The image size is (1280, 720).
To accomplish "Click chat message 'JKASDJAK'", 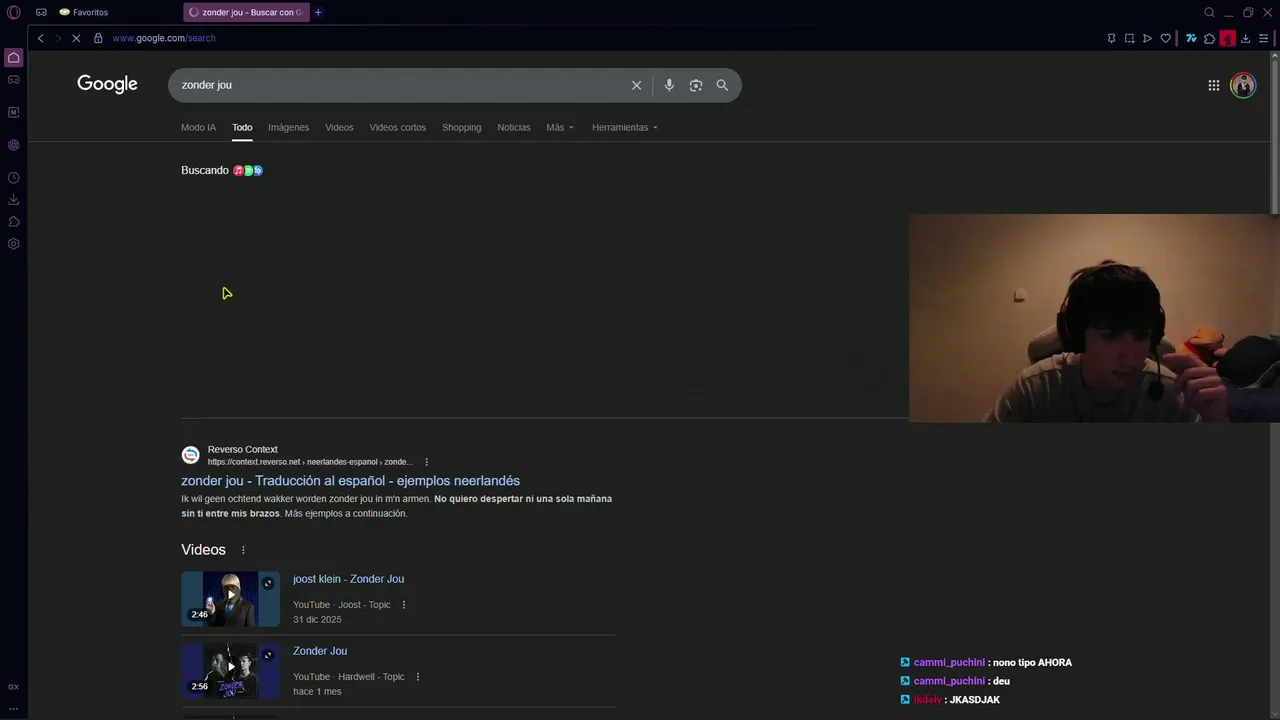I will 974,700.
